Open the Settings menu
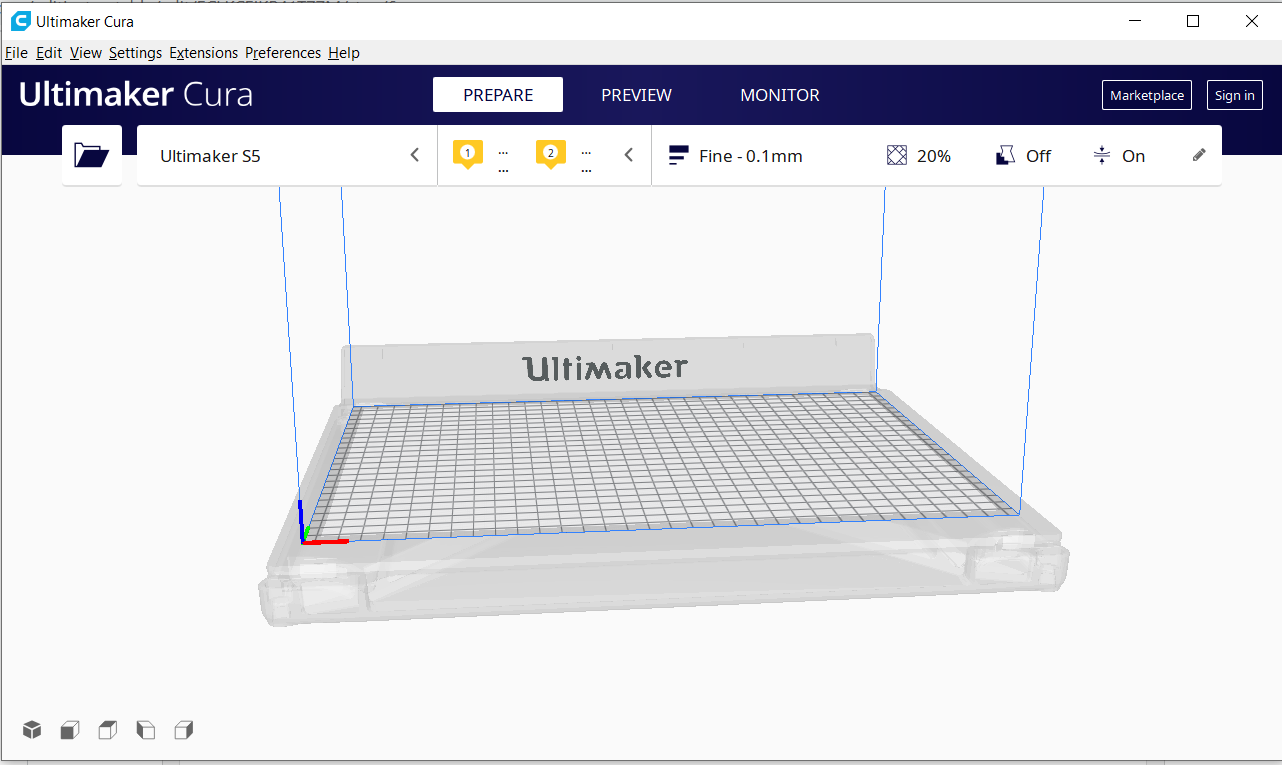The height and width of the screenshot is (765, 1282). 135,53
